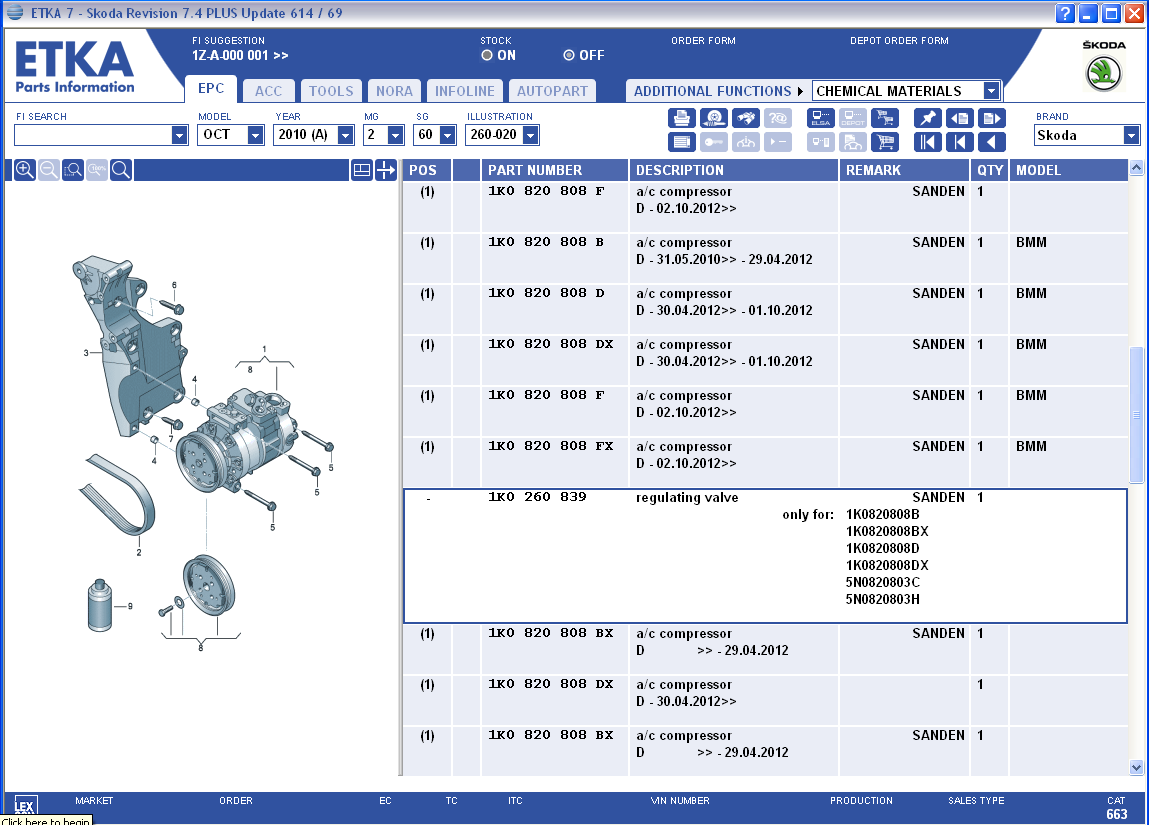1149x825 pixels.
Task: Click the FI suggestion 1Z-A-000 001 link
Action: click(x=240, y=56)
